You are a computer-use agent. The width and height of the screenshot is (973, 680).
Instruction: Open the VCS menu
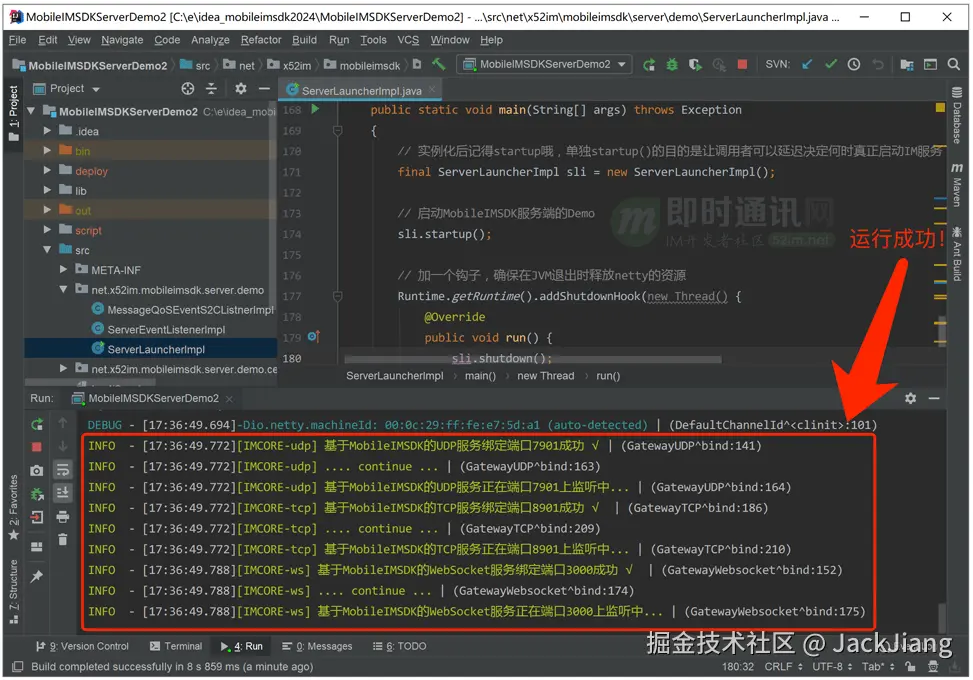(408, 40)
